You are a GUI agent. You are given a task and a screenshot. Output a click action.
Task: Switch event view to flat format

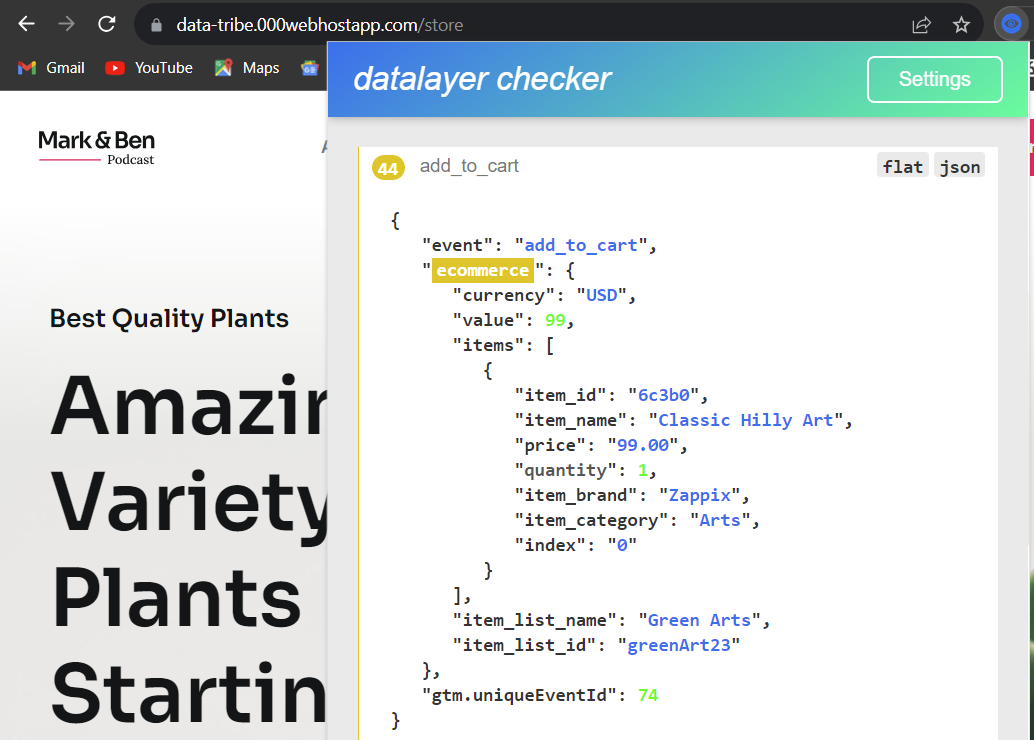[x=902, y=166]
